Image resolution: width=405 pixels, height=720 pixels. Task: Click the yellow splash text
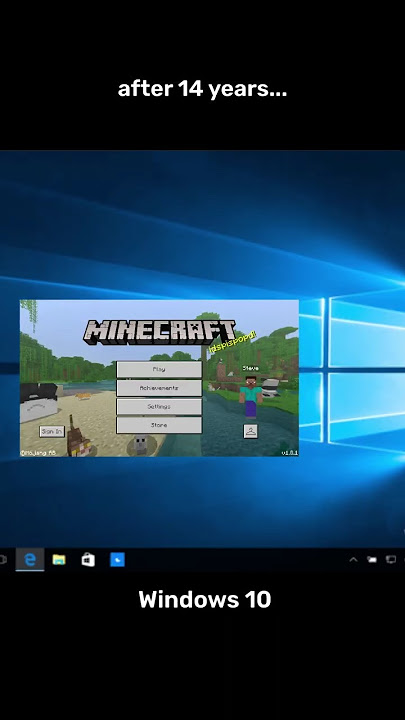pos(232,342)
